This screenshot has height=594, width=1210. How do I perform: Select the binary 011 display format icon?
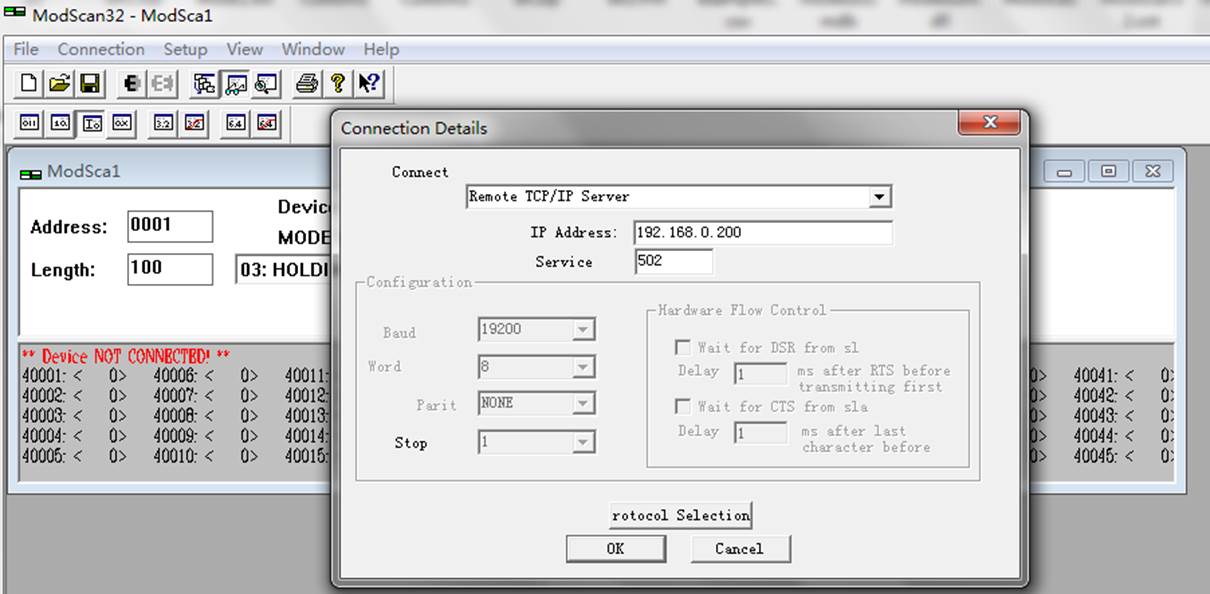pos(29,123)
